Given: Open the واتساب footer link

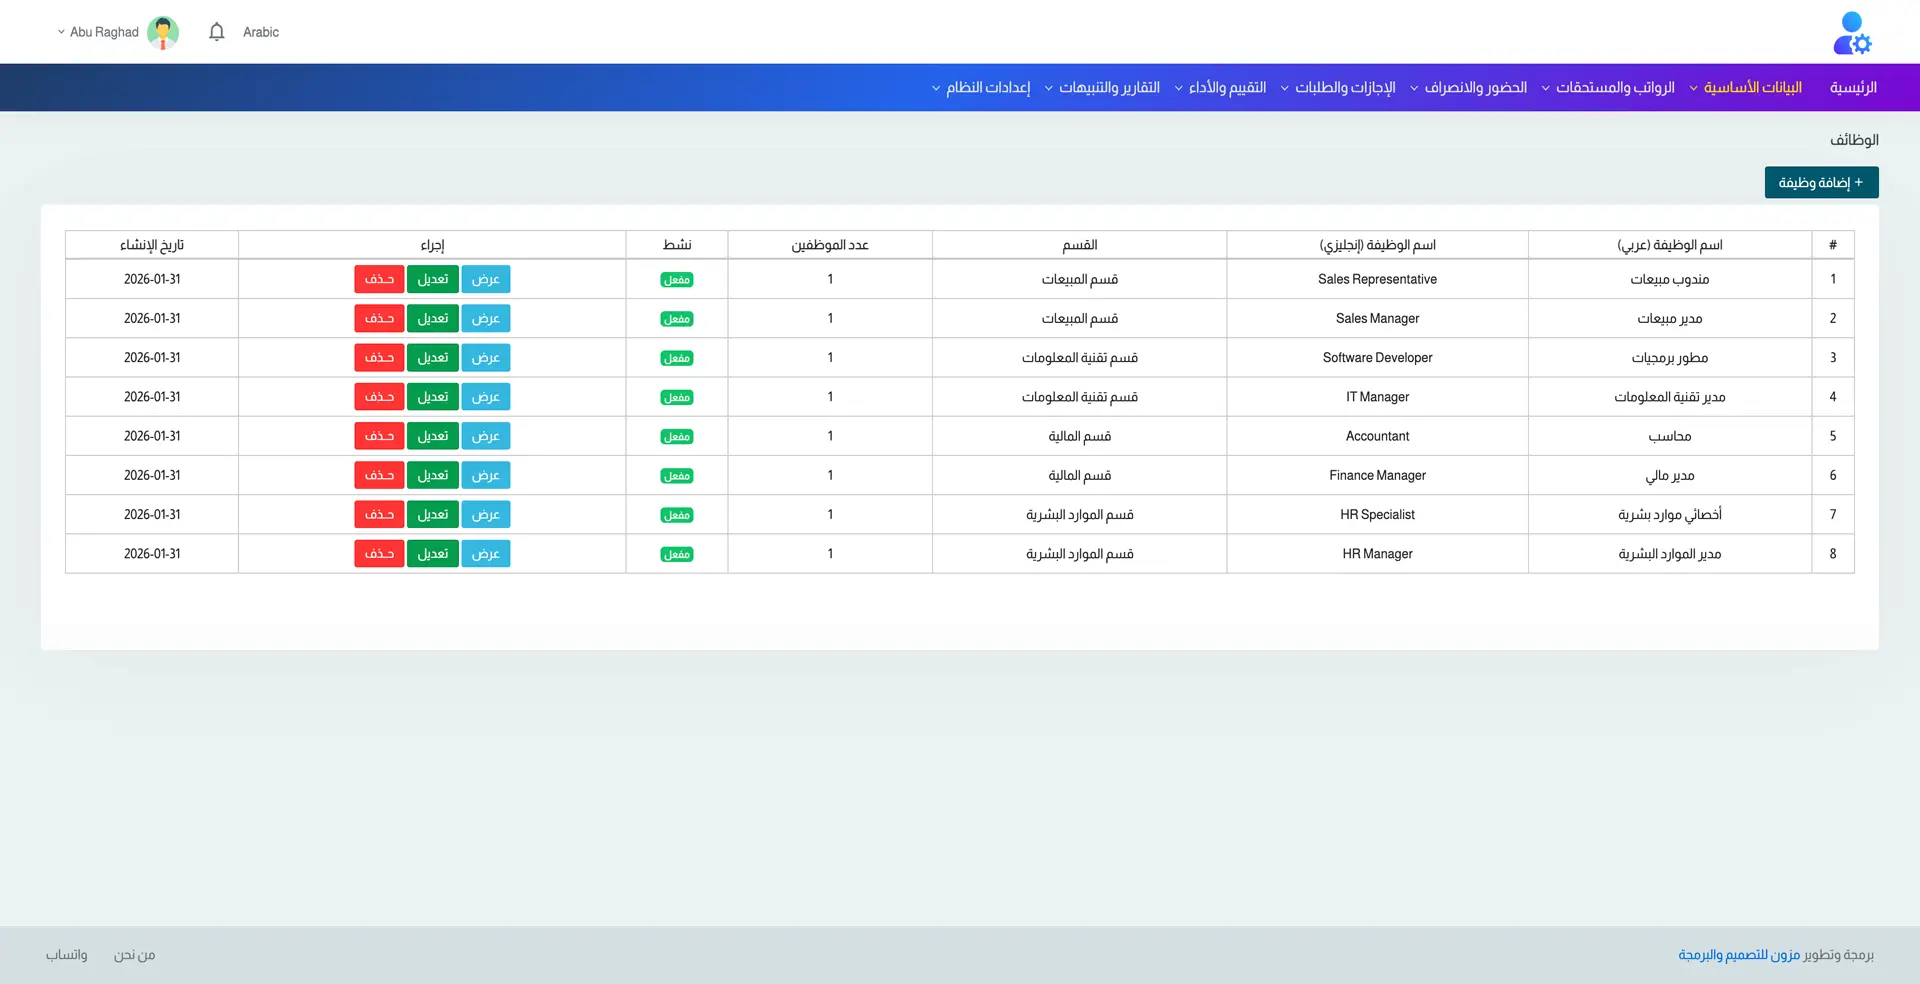Looking at the screenshot, I should (x=66, y=955).
